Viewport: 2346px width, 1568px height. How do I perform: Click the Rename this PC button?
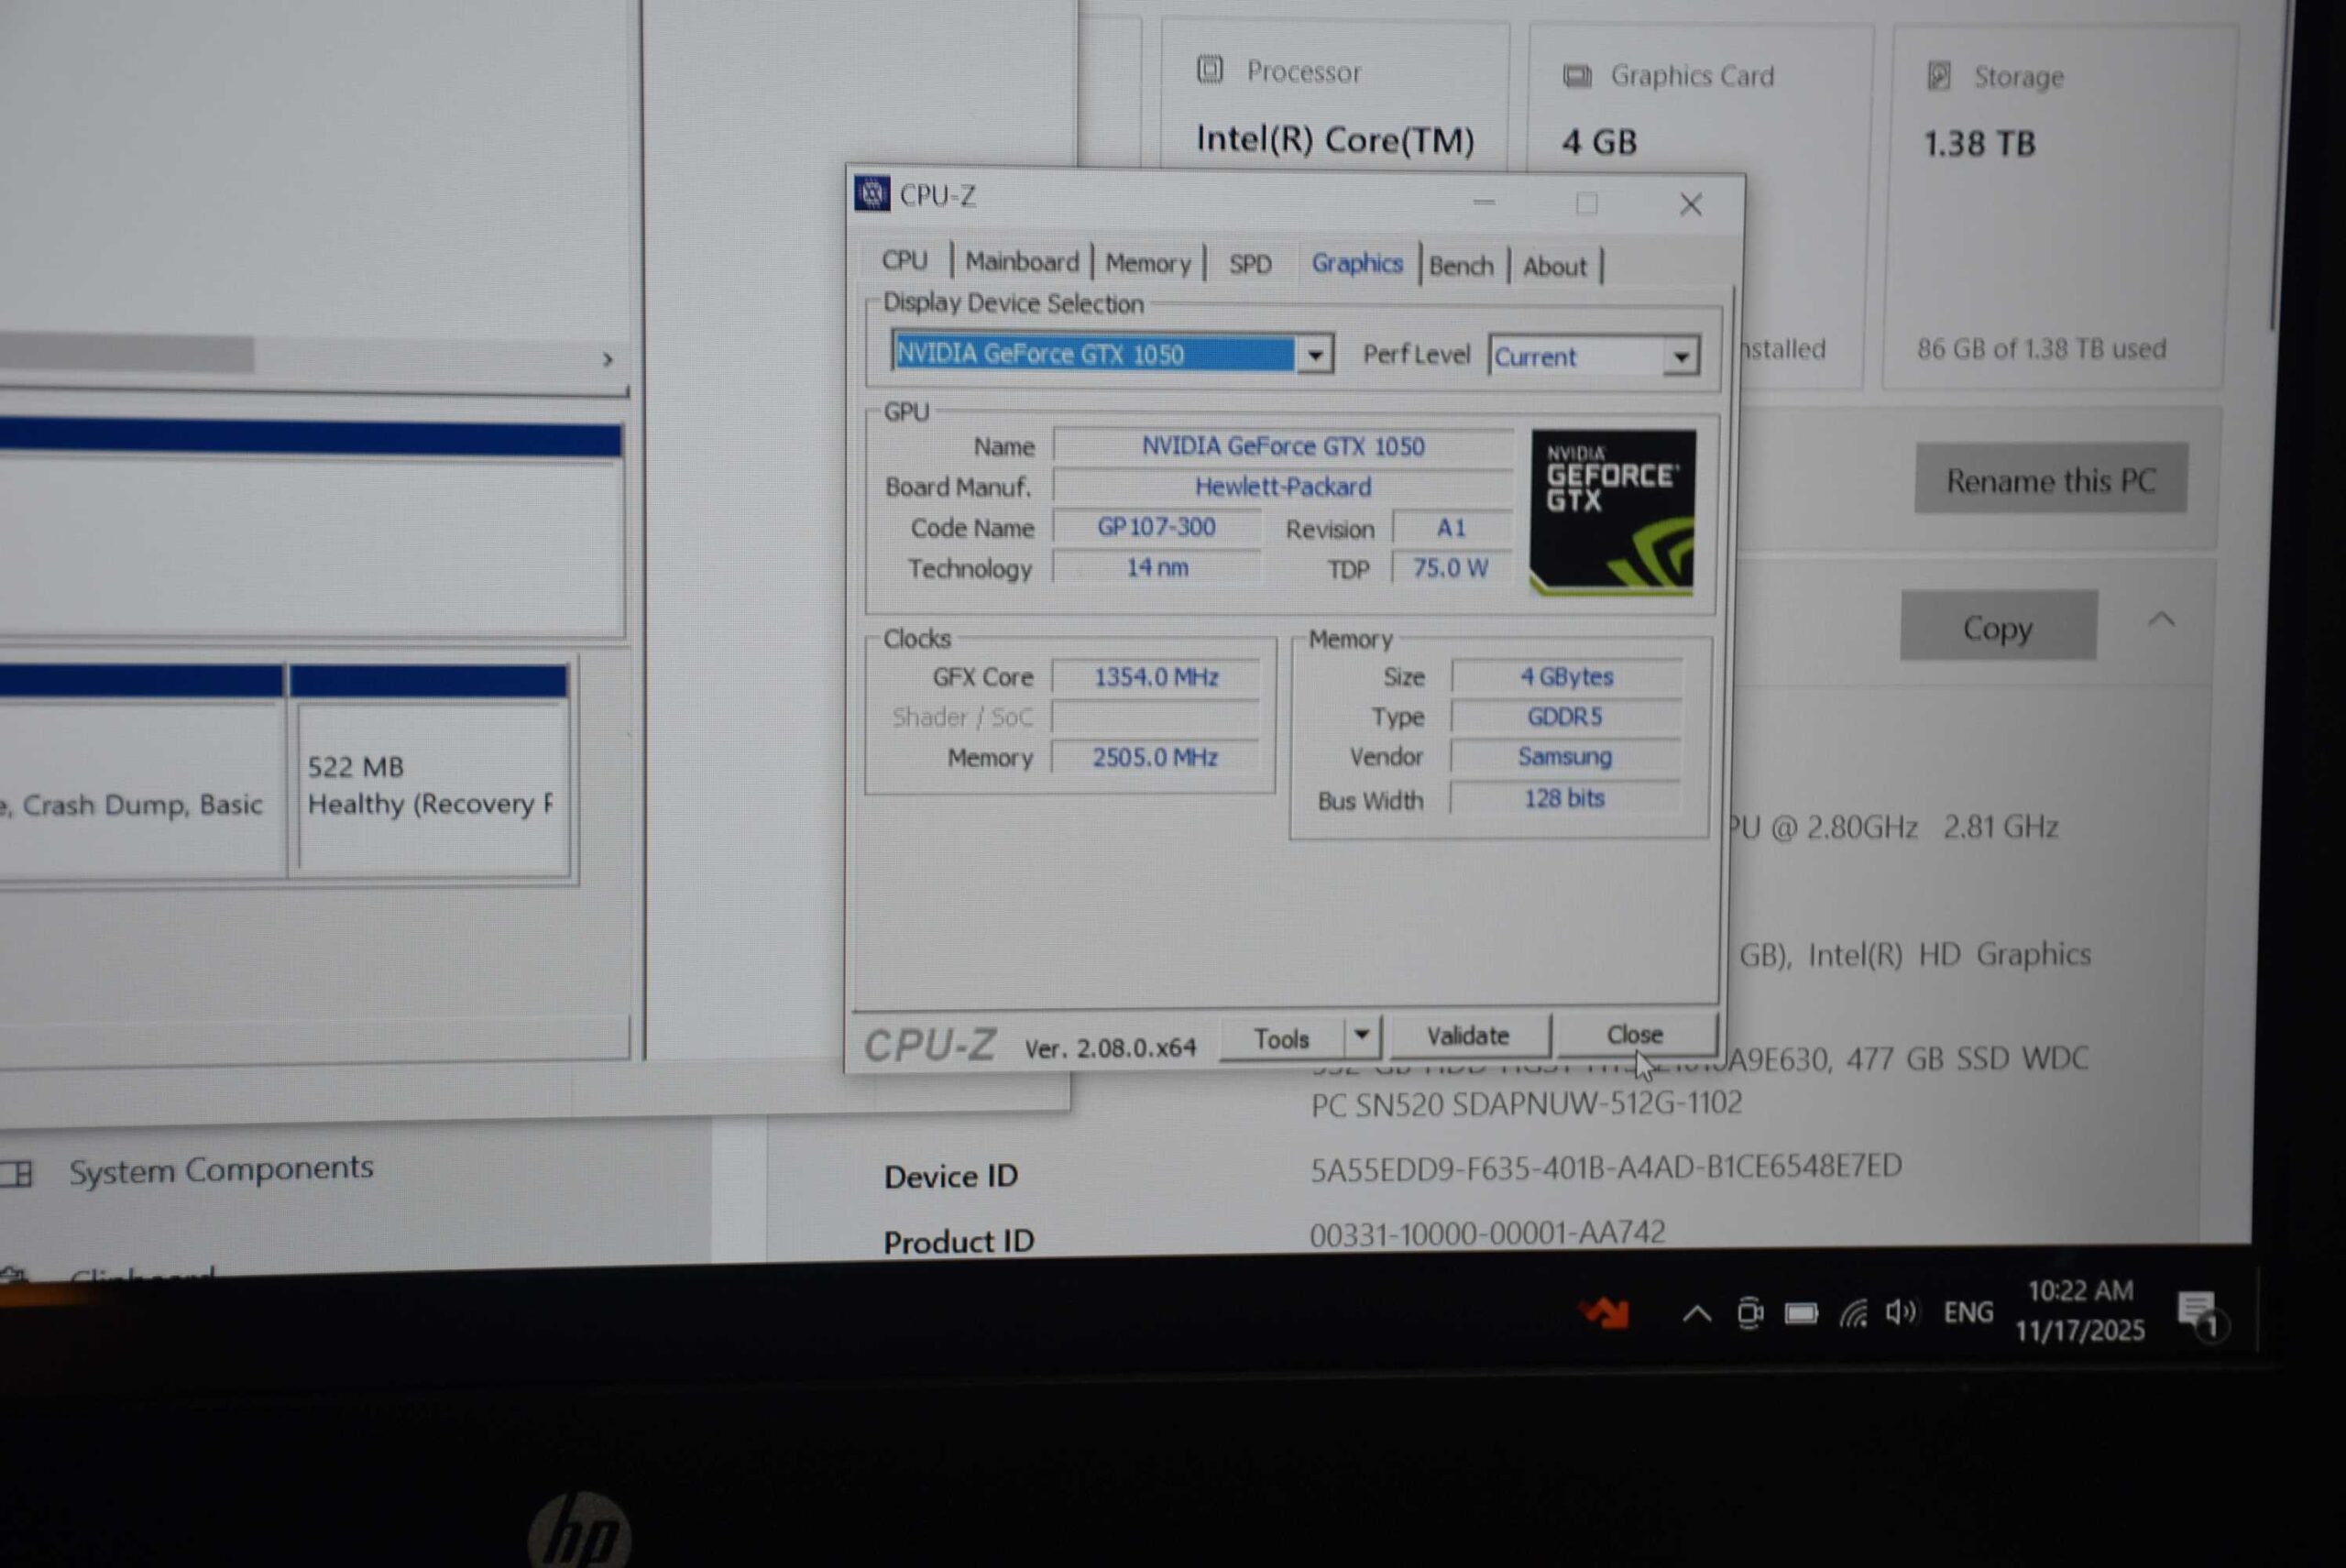(x=2049, y=481)
